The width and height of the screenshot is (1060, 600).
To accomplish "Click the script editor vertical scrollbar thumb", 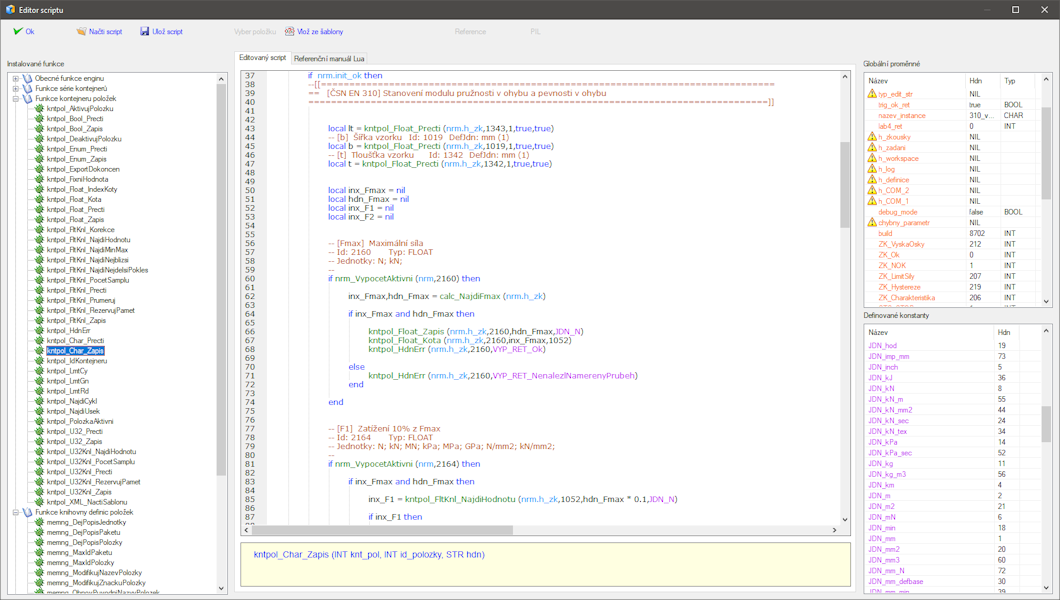I will [845, 184].
